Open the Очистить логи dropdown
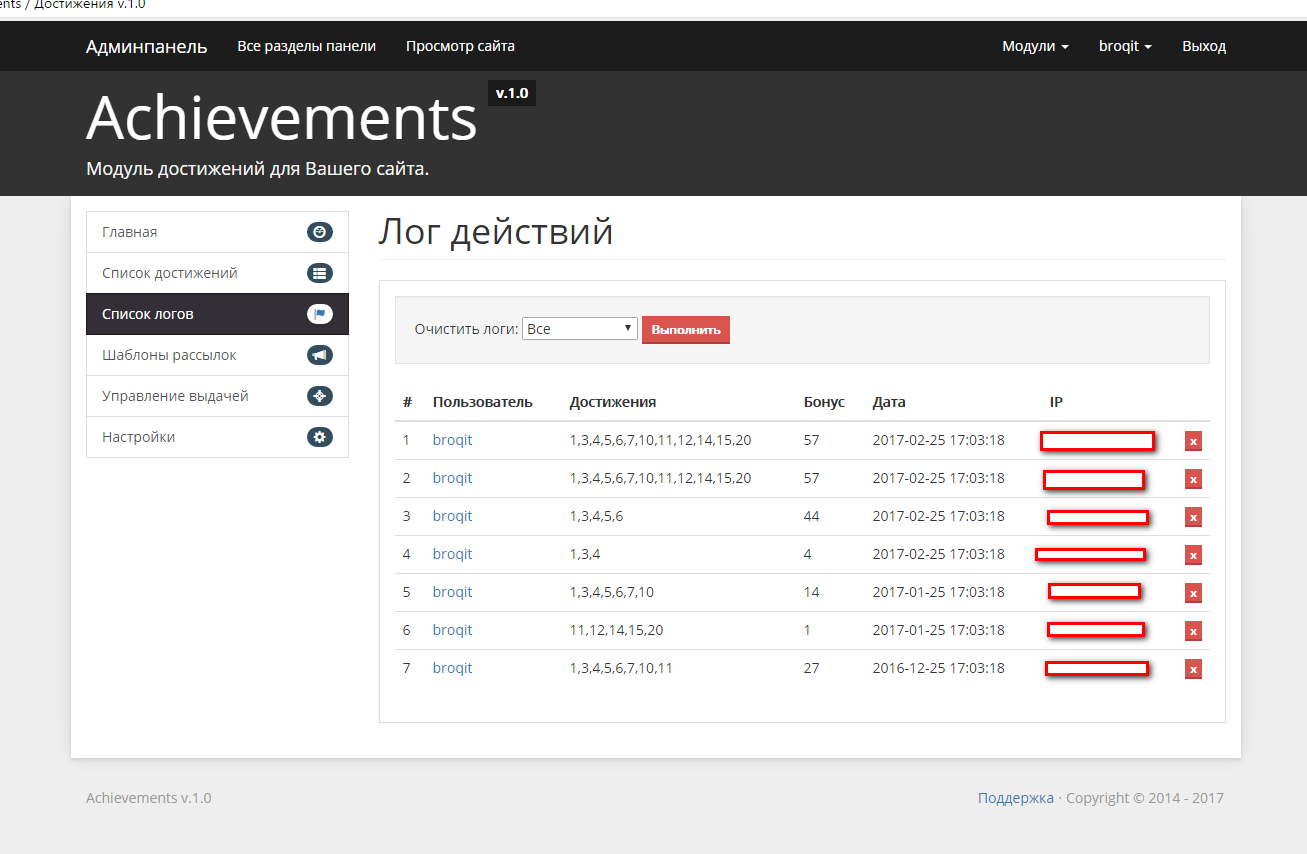The width and height of the screenshot is (1307, 854). (x=579, y=329)
